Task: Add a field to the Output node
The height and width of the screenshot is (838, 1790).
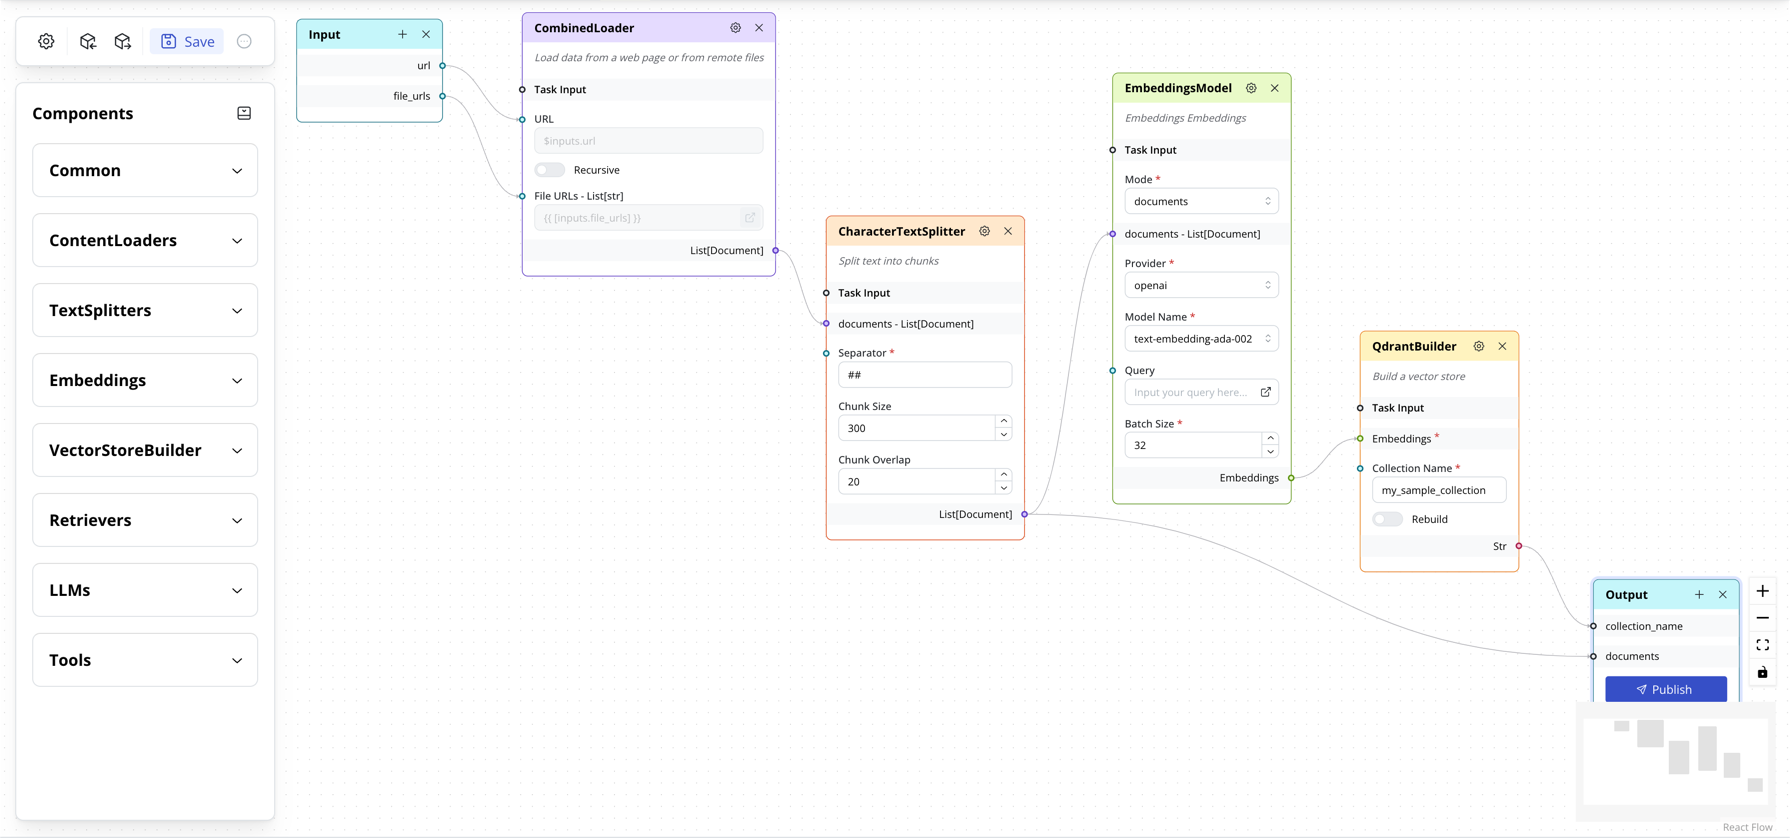Action: tap(1699, 594)
